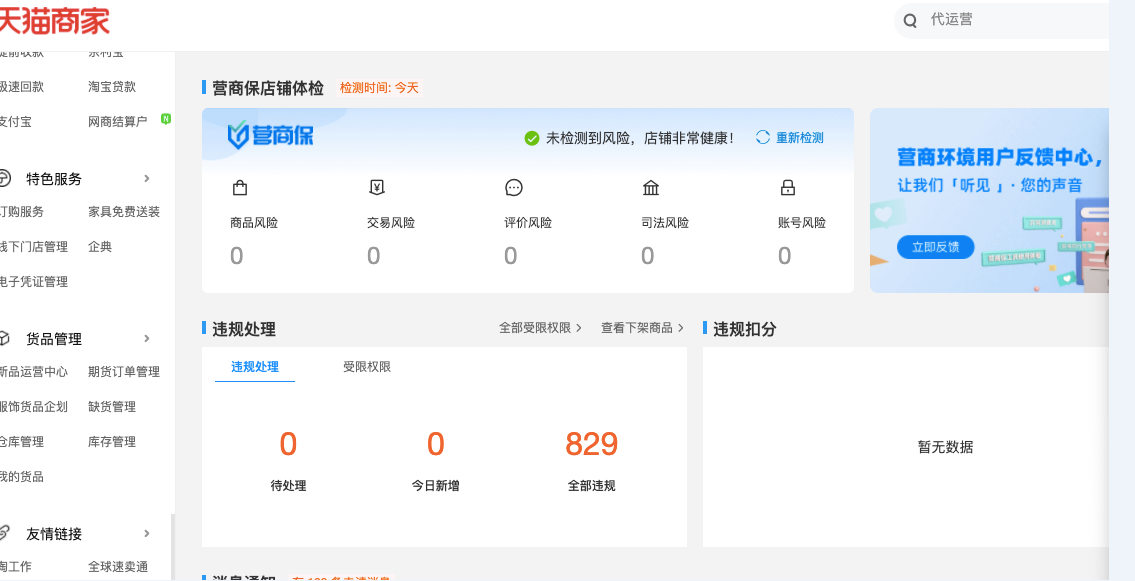Click the chain icon beside 友情链接
Image resolution: width=1135 pixels, height=581 pixels.
tap(4, 533)
